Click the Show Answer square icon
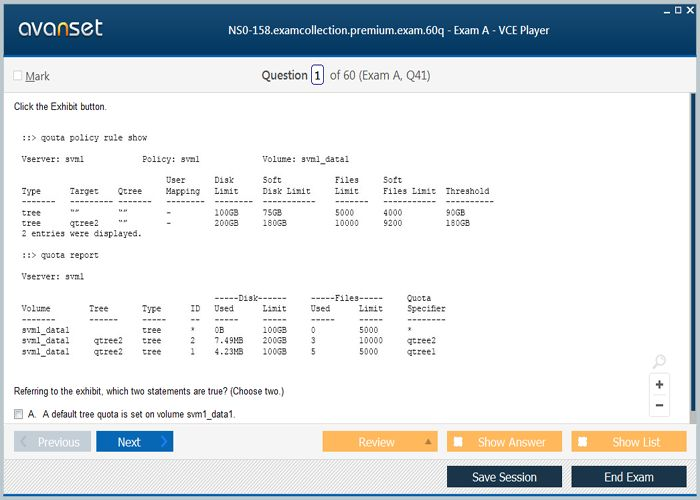Screen dimensions: 700x500 pos(458,442)
